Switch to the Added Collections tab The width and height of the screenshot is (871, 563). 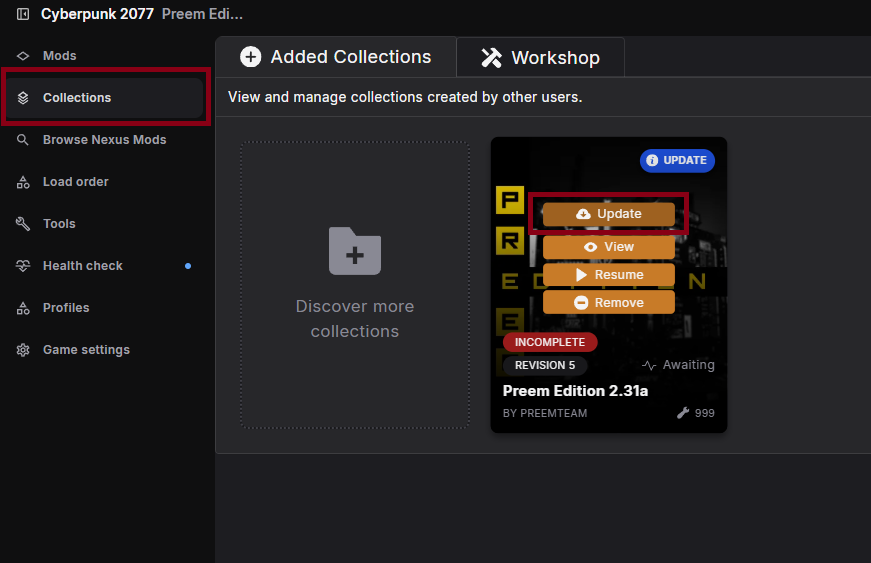336,57
